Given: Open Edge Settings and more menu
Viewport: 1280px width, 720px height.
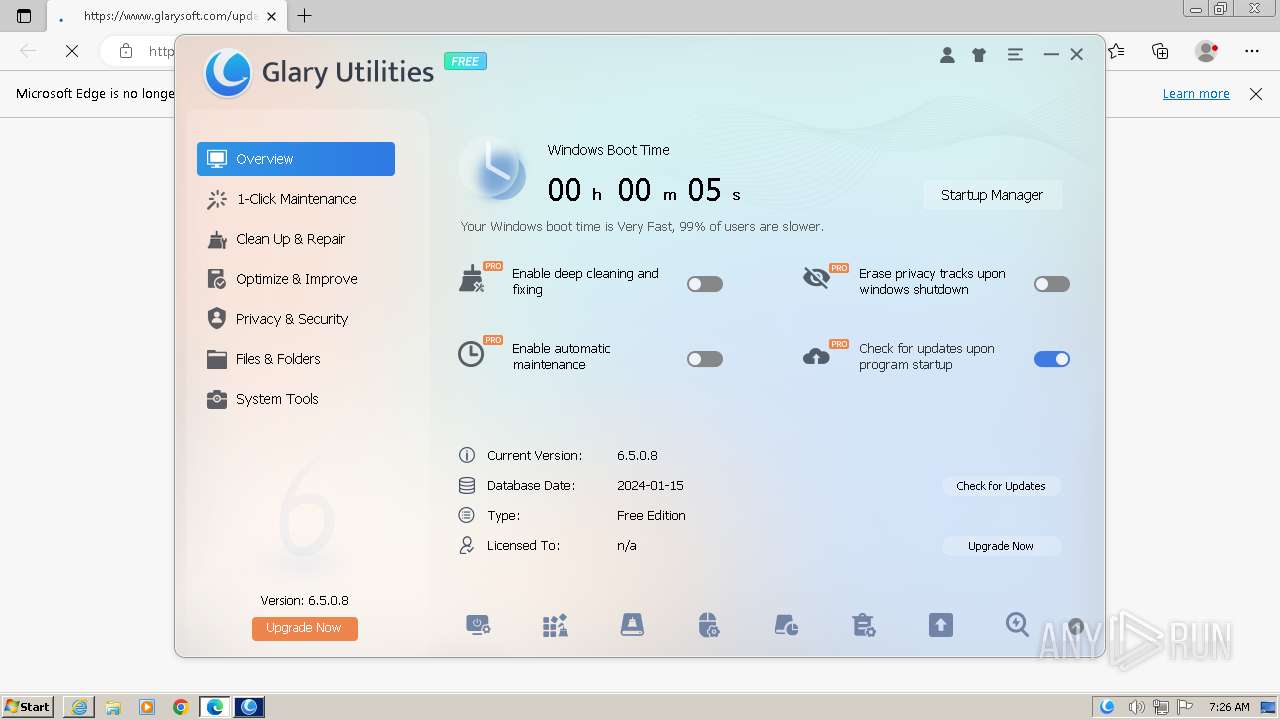Looking at the screenshot, I should coord(1252,51).
